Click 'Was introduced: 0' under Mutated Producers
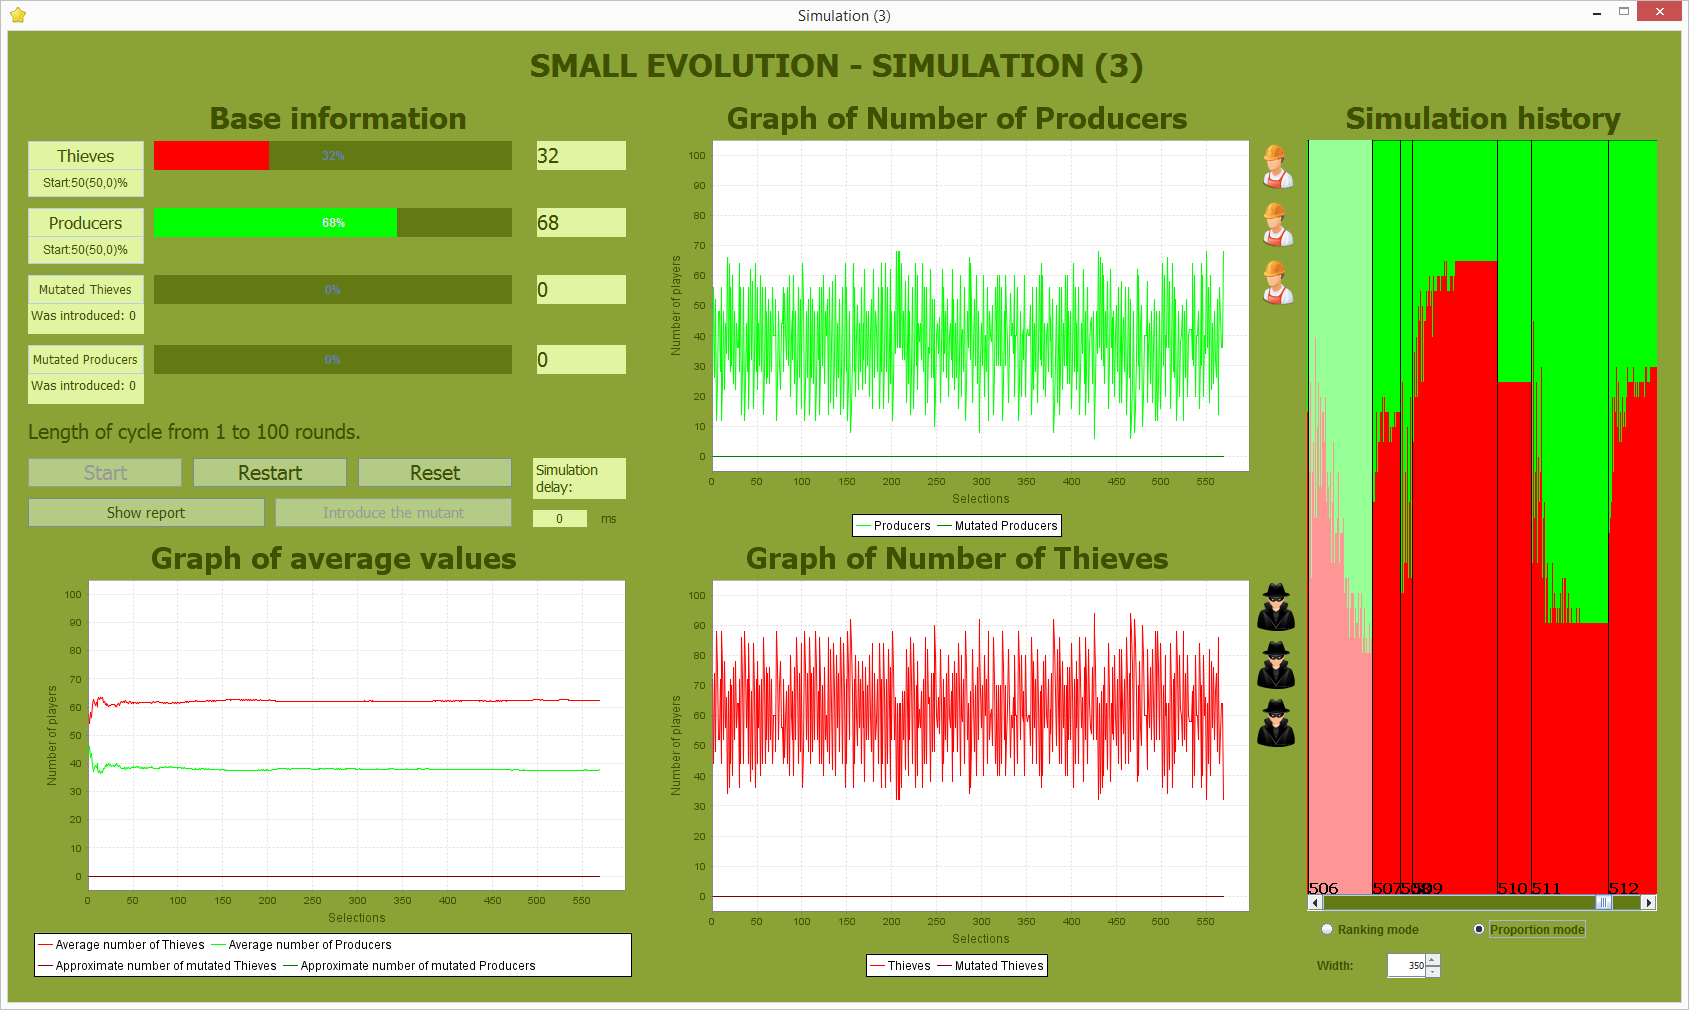The height and width of the screenshot is (1010, 1689). [x=84, y=386]
